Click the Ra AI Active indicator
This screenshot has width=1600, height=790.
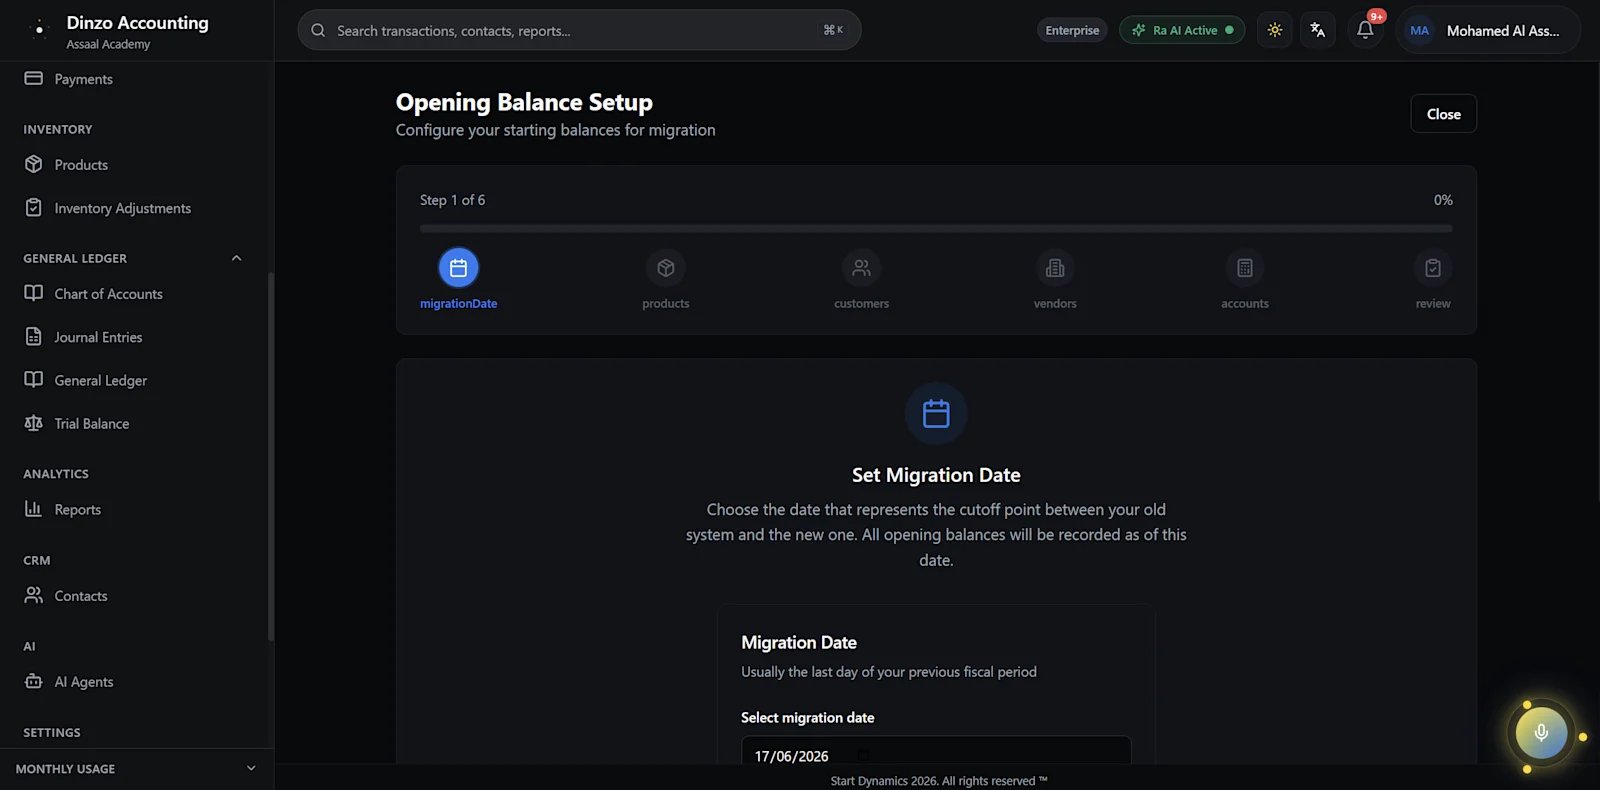pyautogui.click(x=1182, y=30)
